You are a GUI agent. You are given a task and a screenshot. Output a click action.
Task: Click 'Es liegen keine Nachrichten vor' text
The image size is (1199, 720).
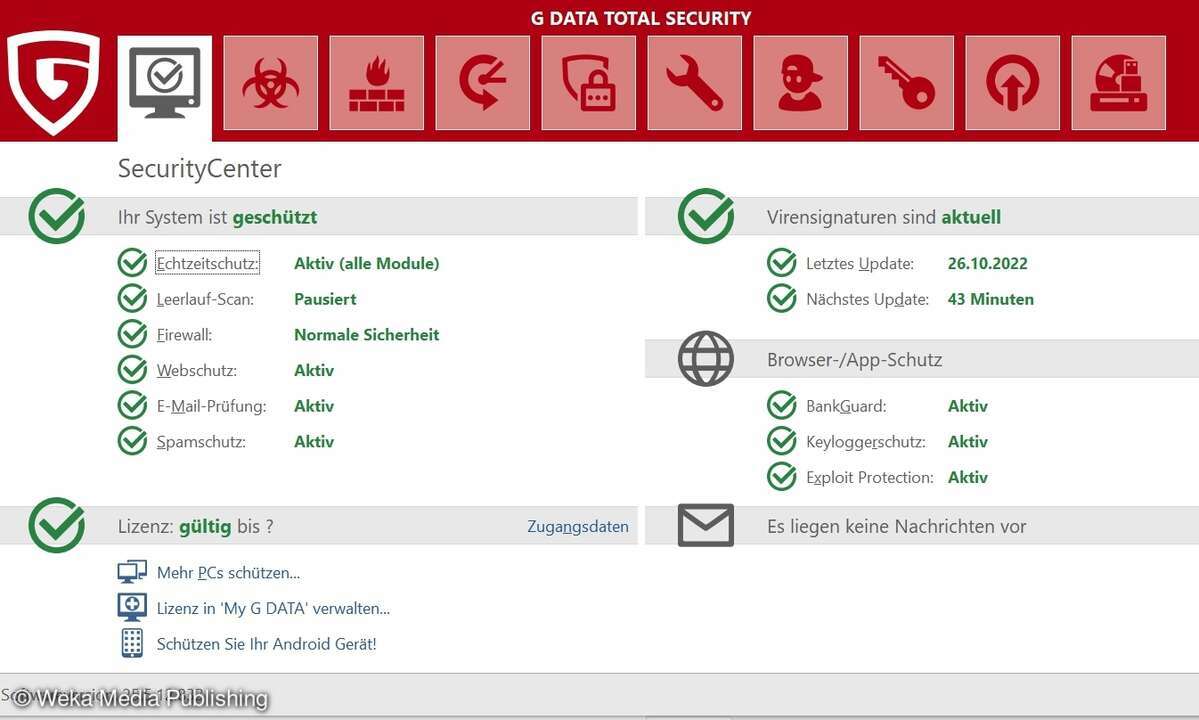click(896, 527)
